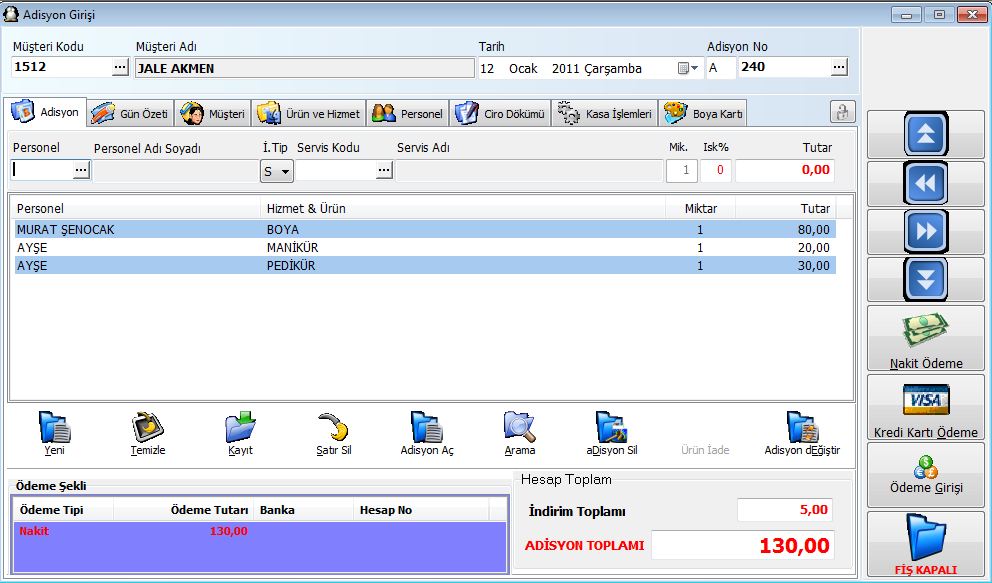Jump to last record with double-down arrow
Viewport: 992px width, 583px height.
tap(926, 279)
